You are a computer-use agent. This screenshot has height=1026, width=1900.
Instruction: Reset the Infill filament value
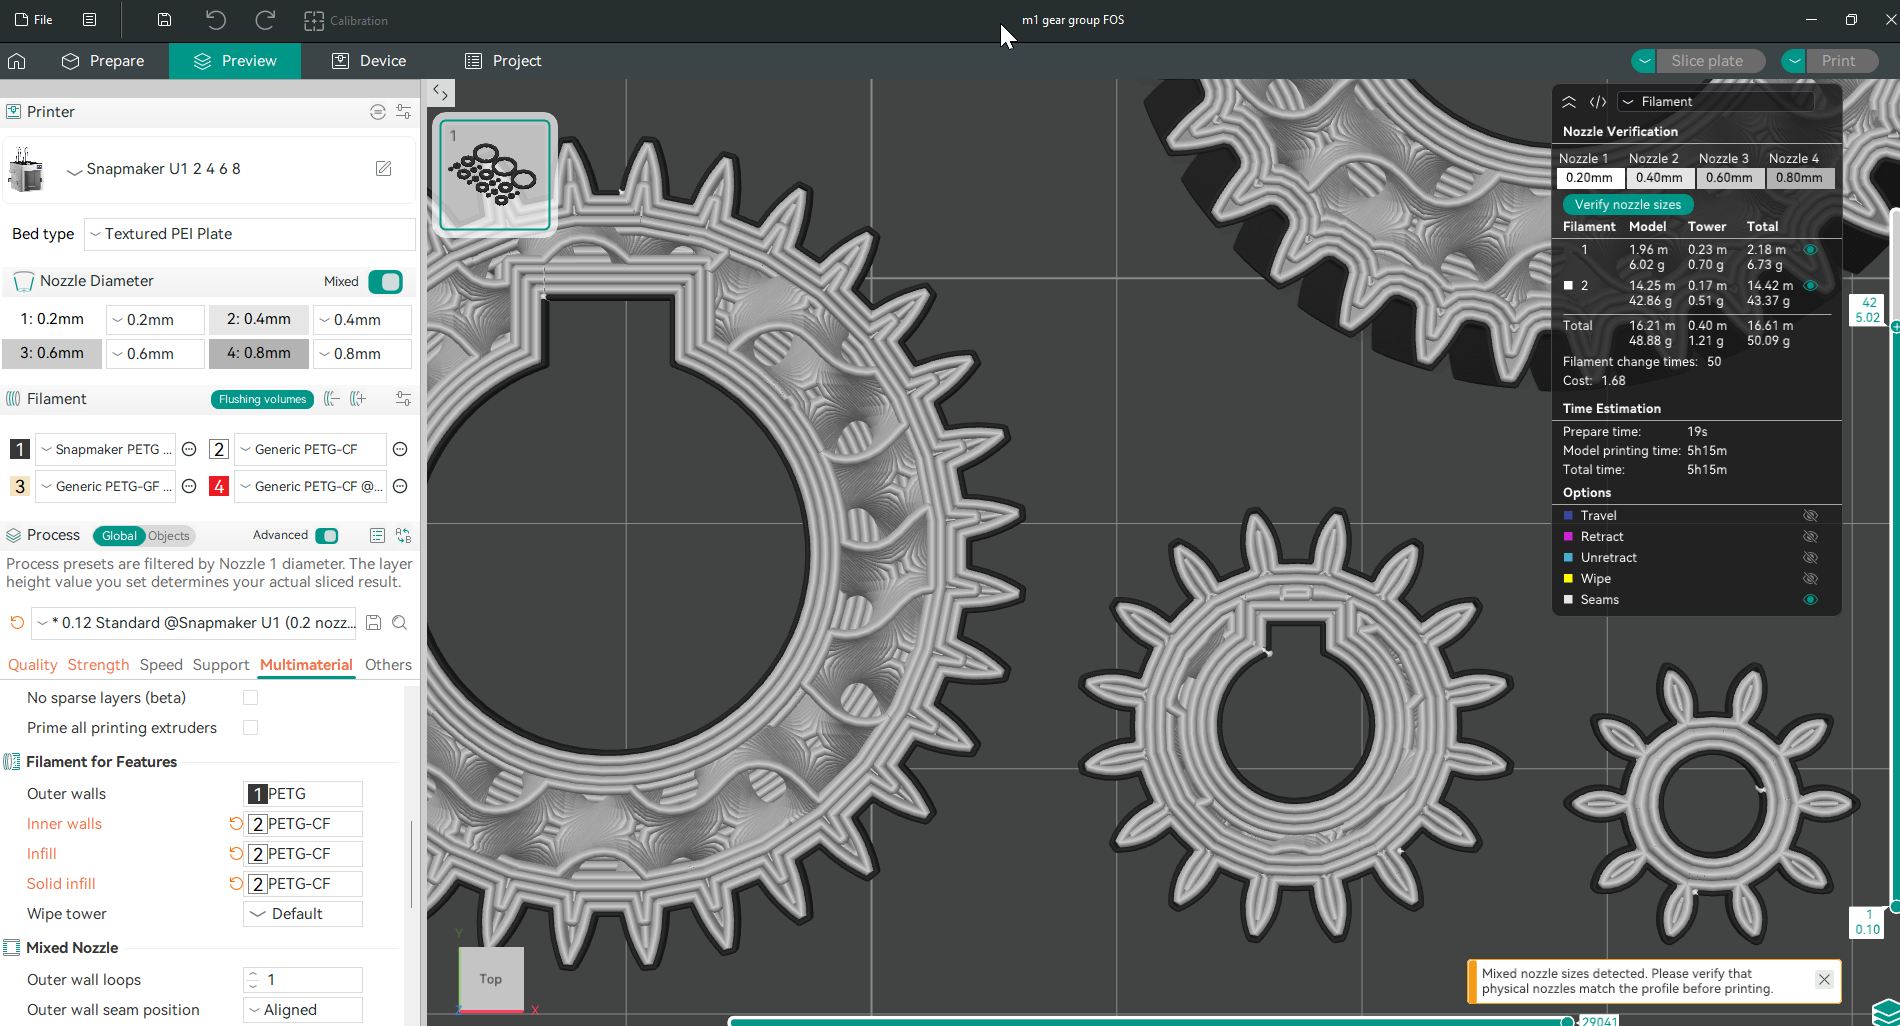click(236, 854)
